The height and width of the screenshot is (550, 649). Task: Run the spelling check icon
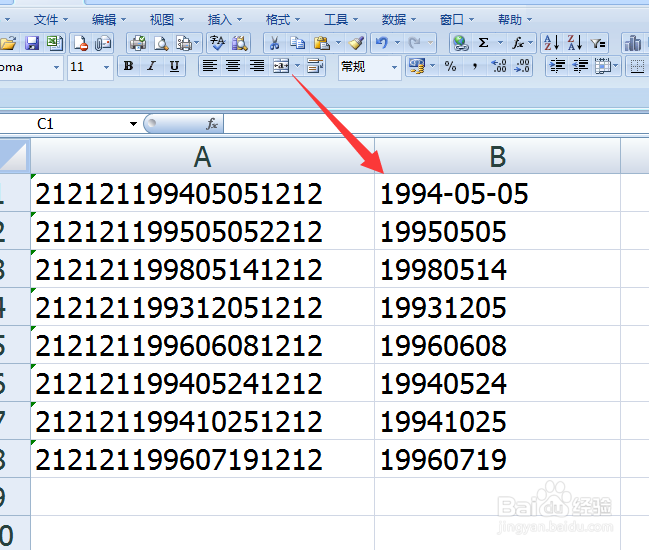[217, 43]
